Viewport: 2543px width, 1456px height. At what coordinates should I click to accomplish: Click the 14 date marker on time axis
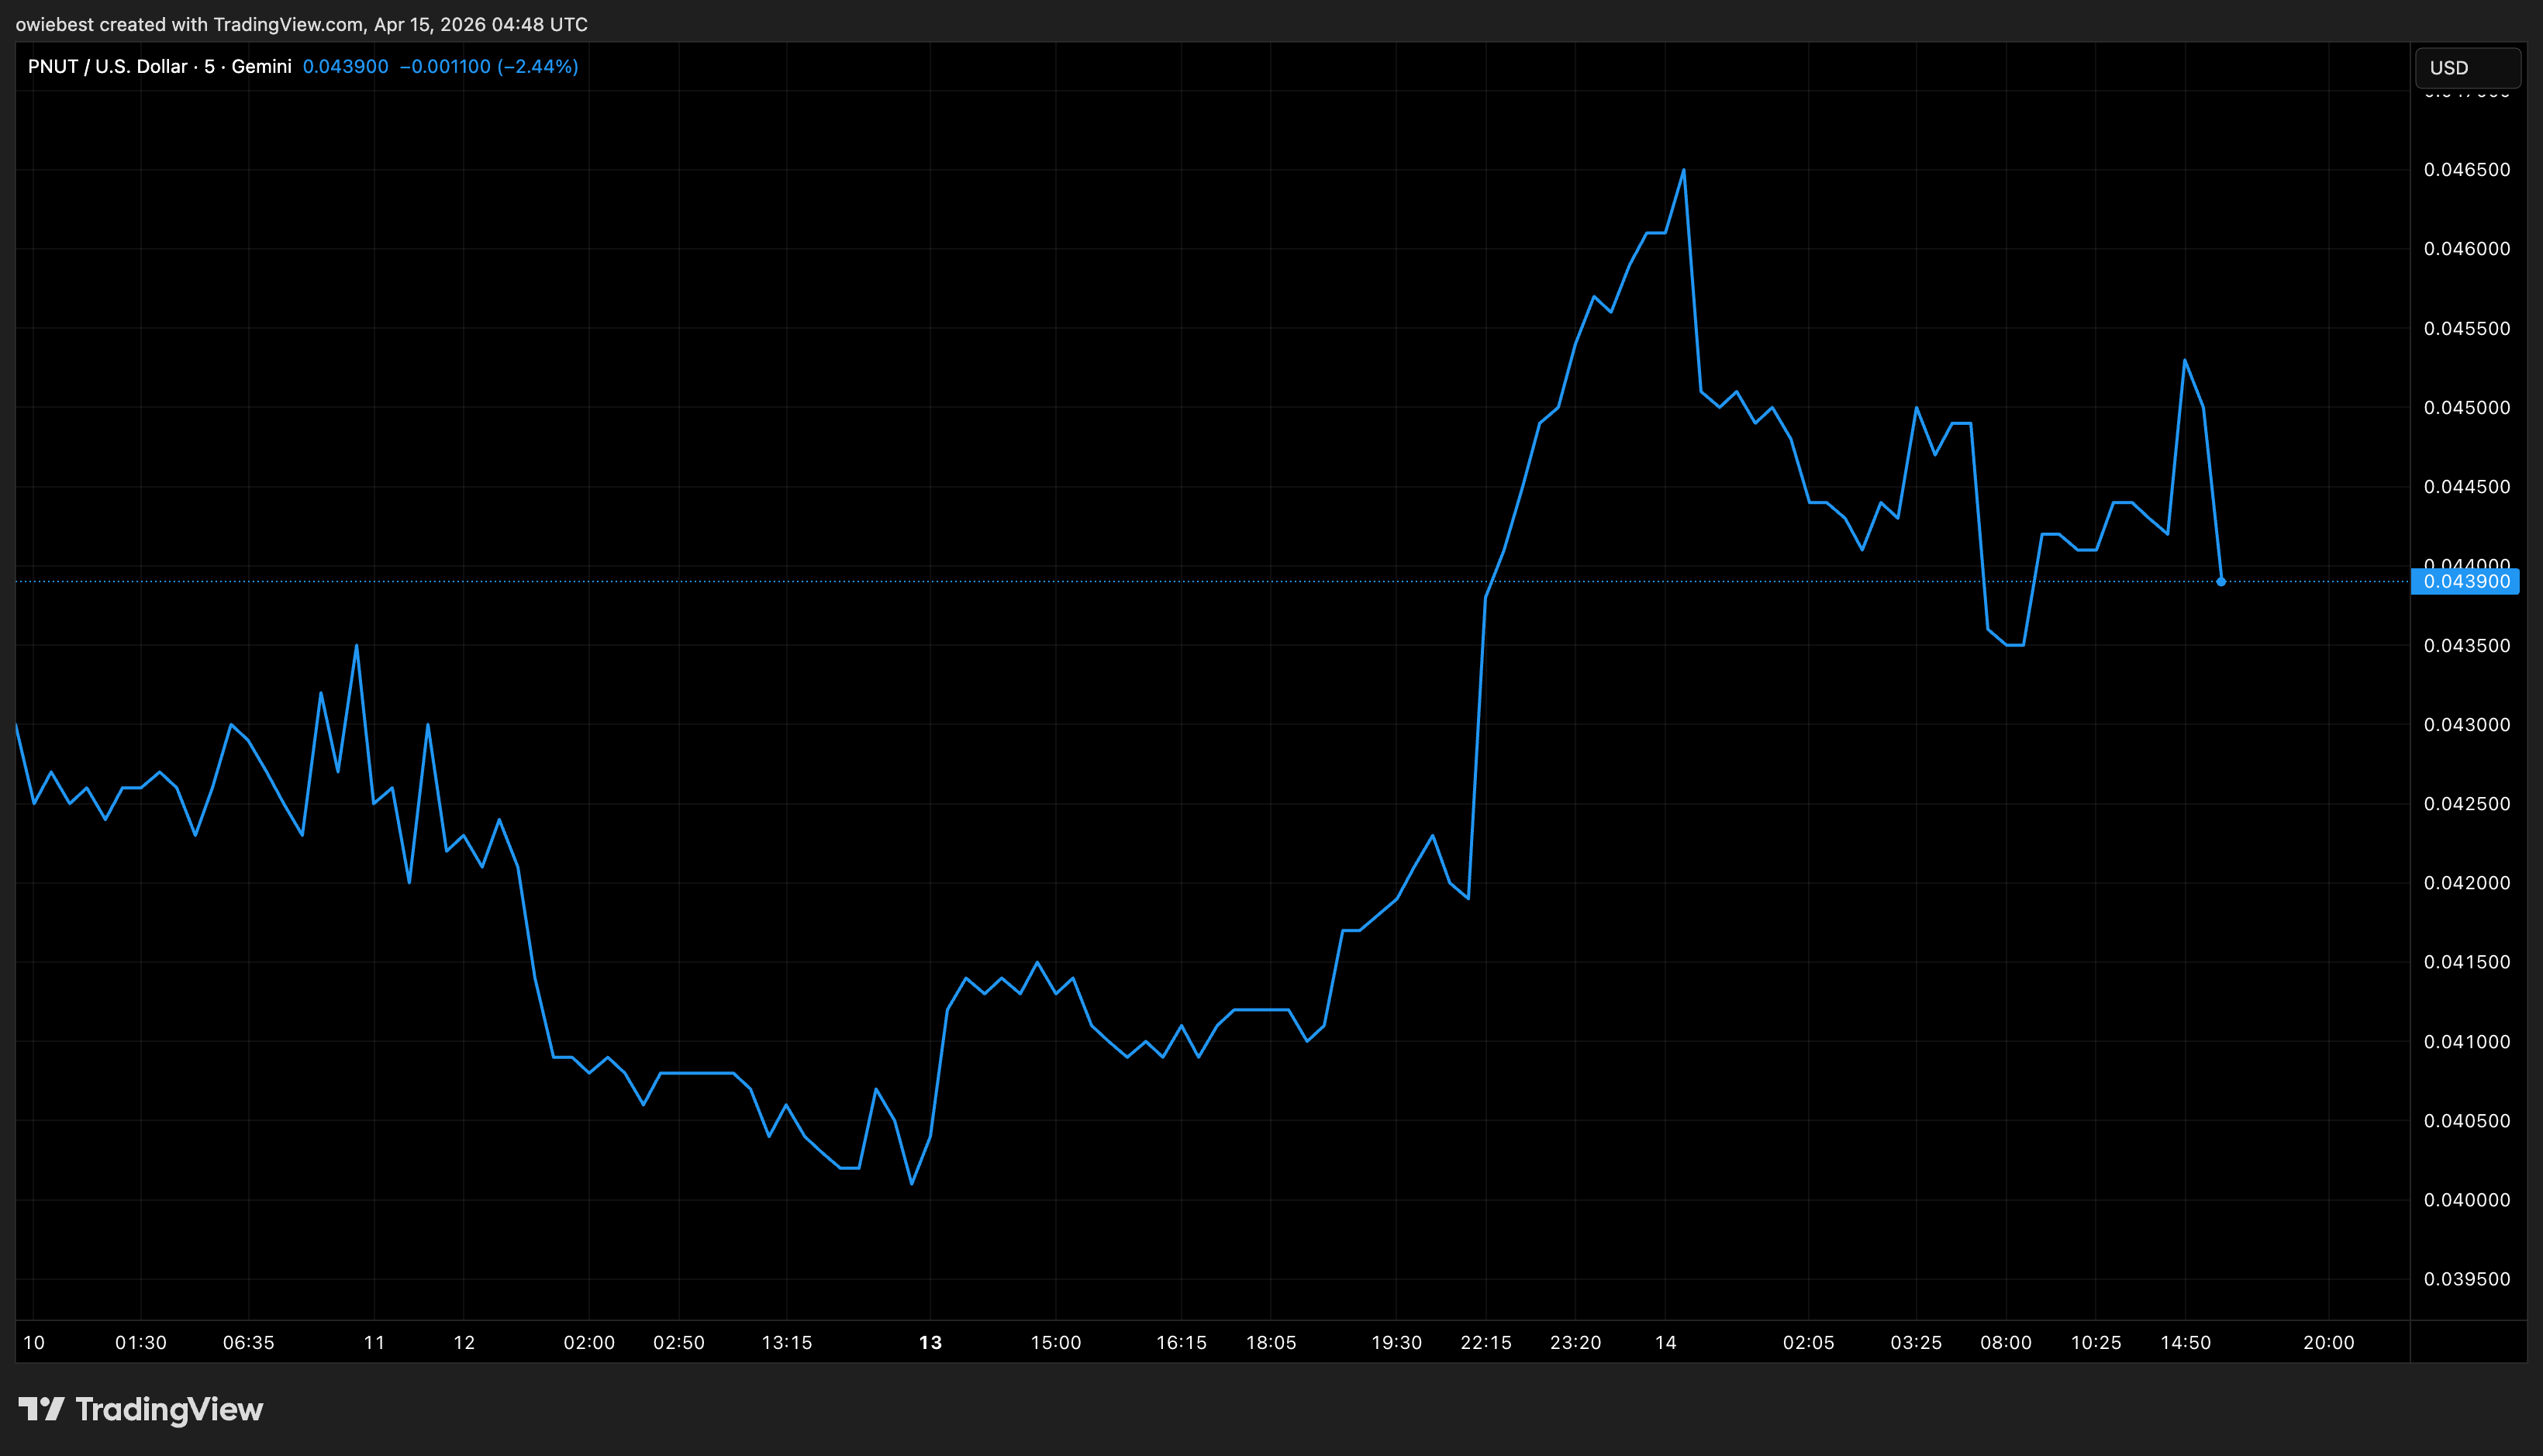[1665, 1342]
